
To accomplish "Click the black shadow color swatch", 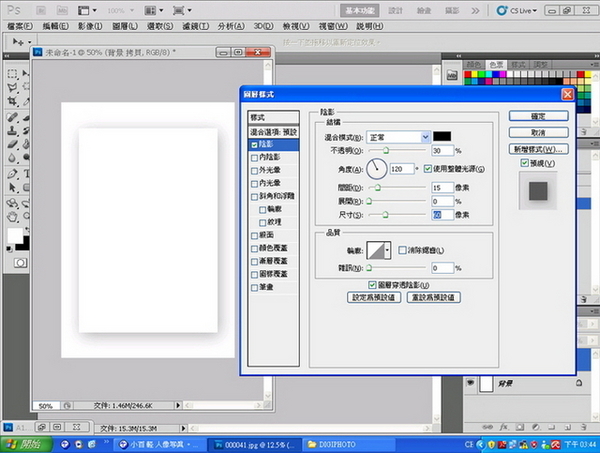I will [x=442, y=137].
